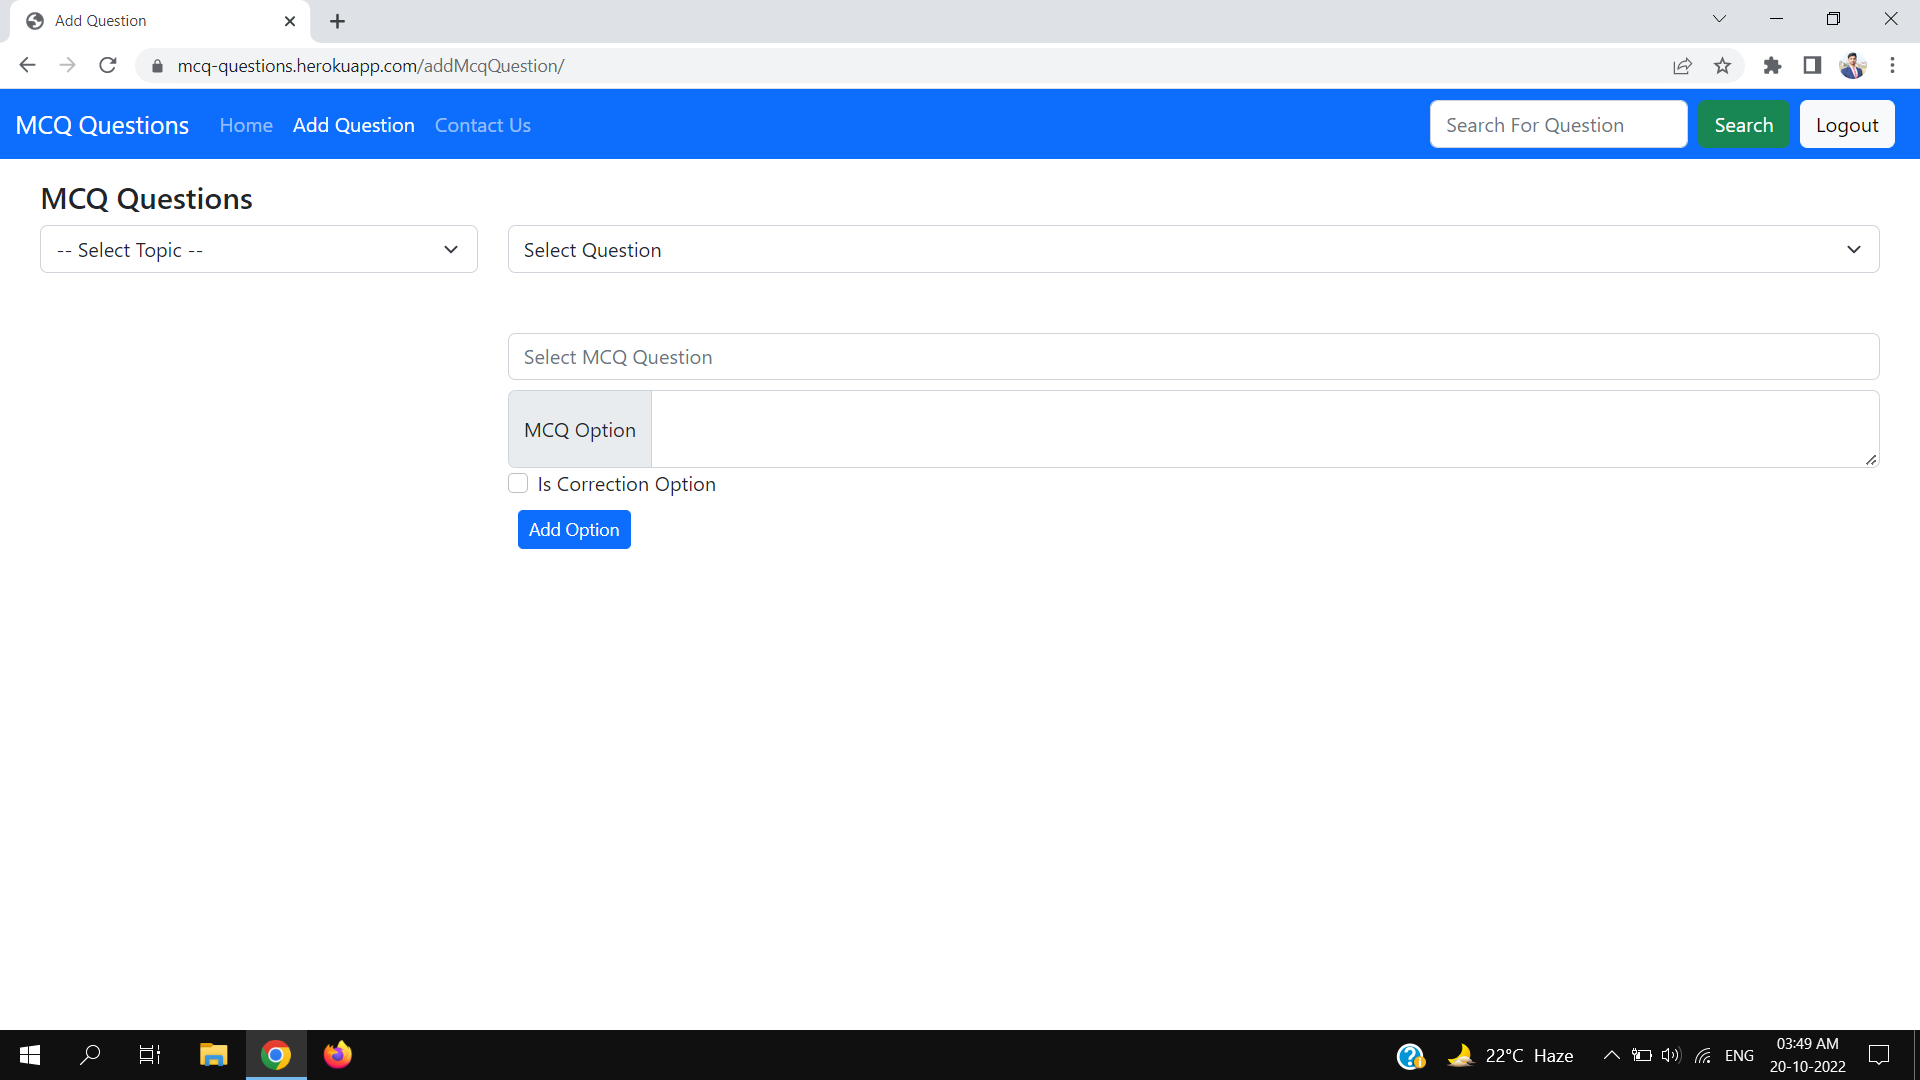Open the Select Topic dropdown
Viewport: 1920px width, 1080px height.
click(258, 249)
